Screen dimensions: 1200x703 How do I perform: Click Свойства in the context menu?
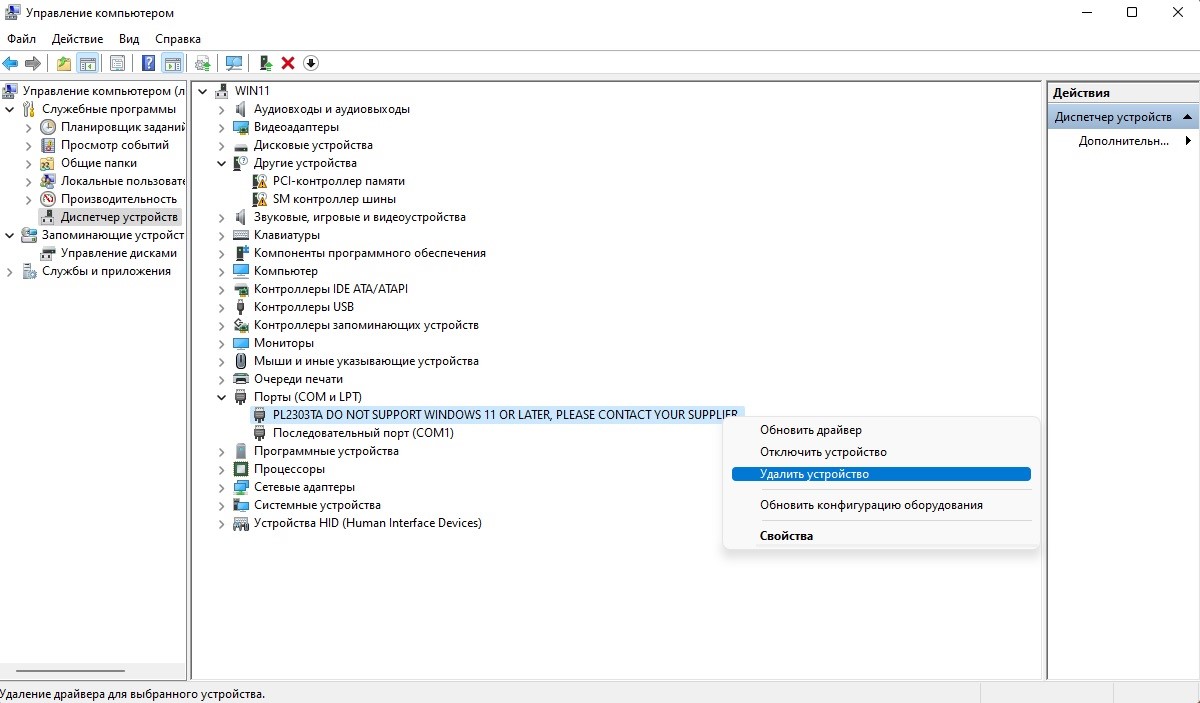click(x=786, y=536)
